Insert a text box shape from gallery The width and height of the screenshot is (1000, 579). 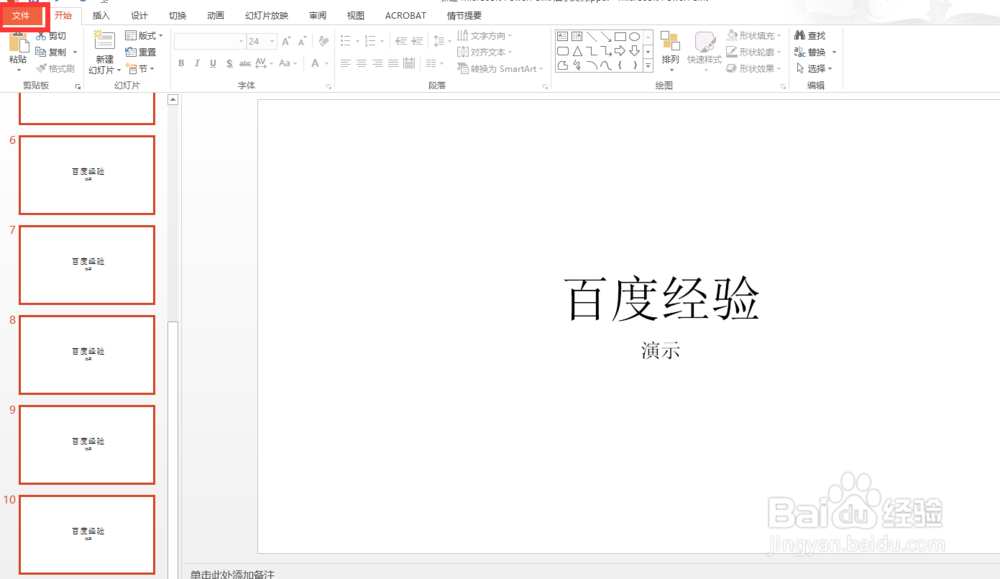tap(562, 37)
